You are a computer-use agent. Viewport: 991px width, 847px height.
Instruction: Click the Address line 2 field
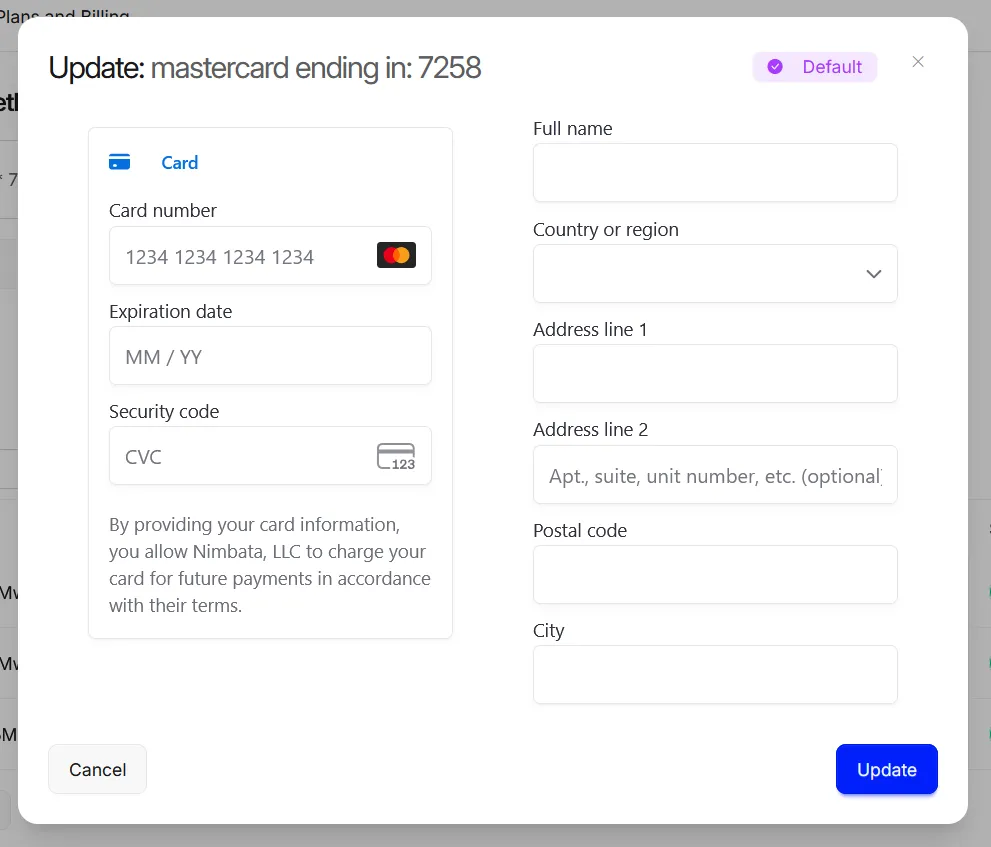coord(715,475)
